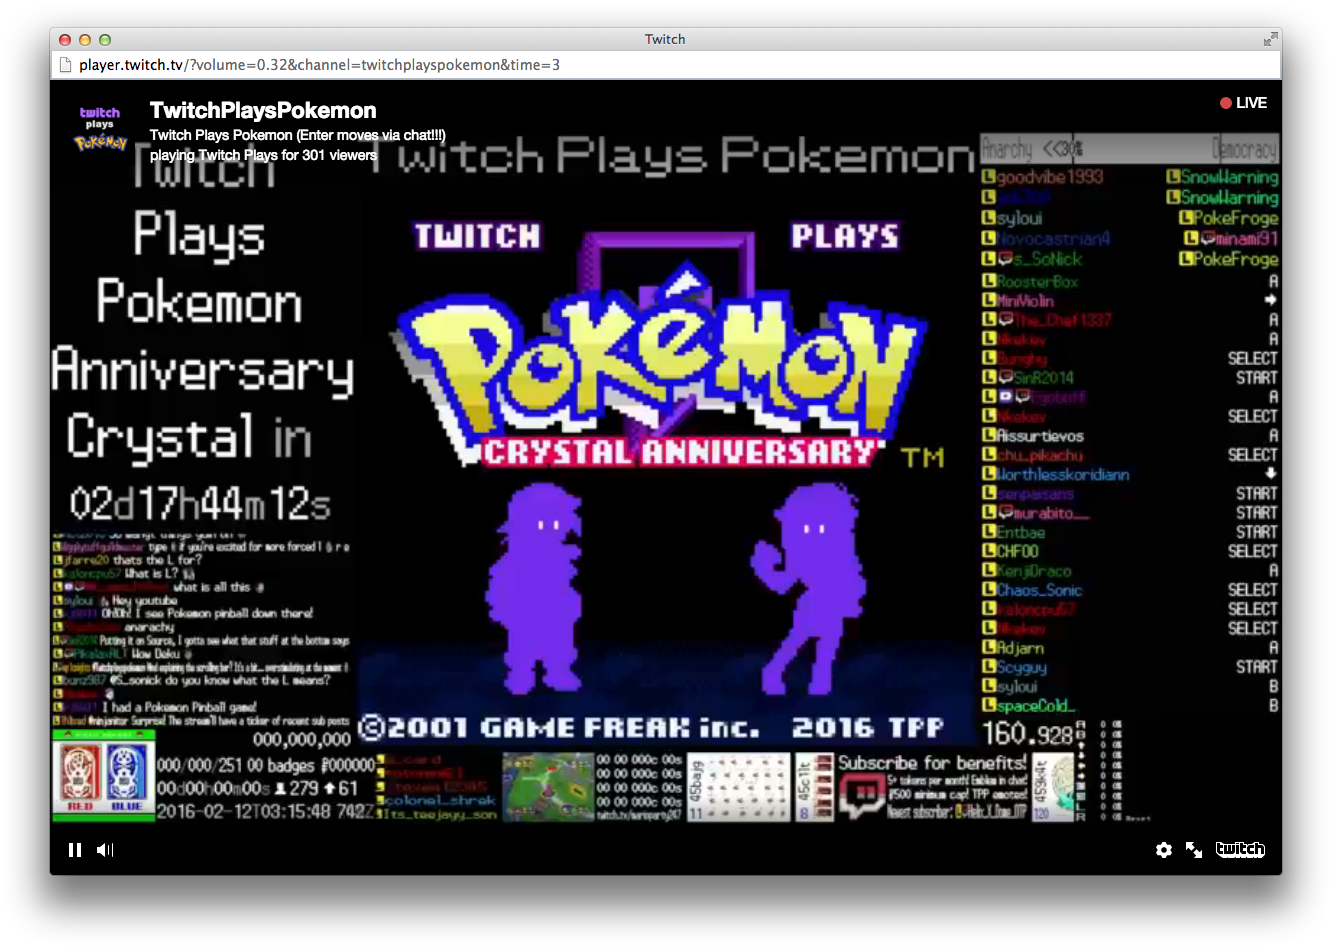Mute the stream volume speaker icon

point(105,850)
